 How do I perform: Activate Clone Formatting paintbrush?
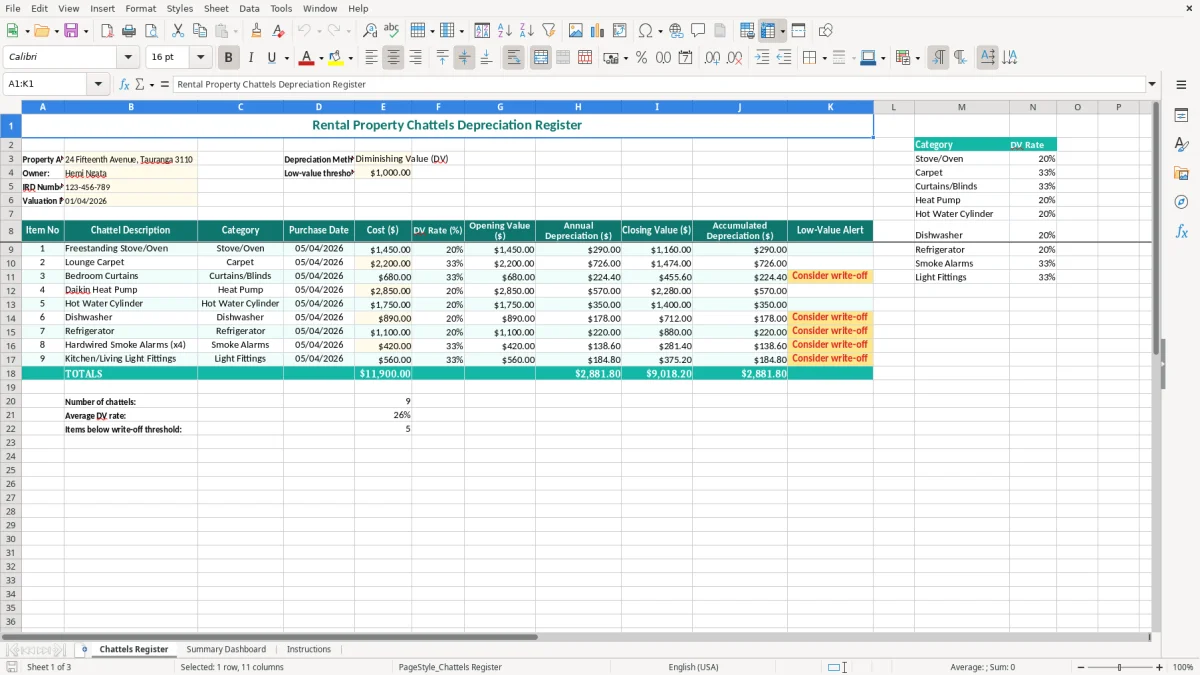coord(256,31)
